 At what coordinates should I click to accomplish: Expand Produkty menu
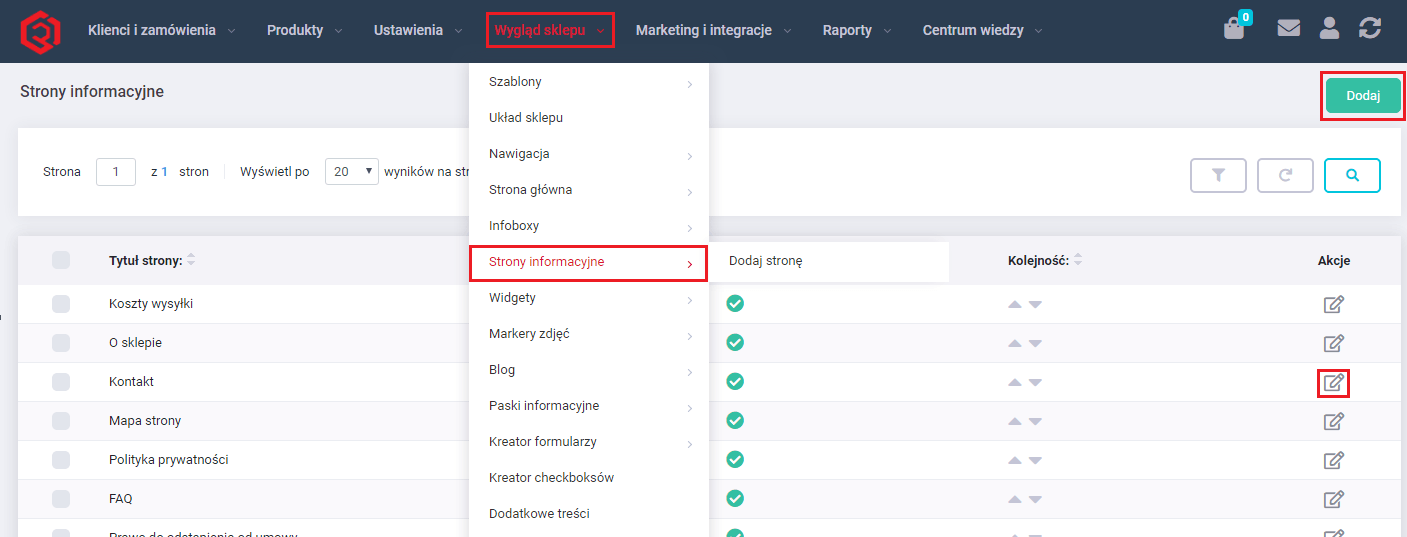(x=304, y=30)
